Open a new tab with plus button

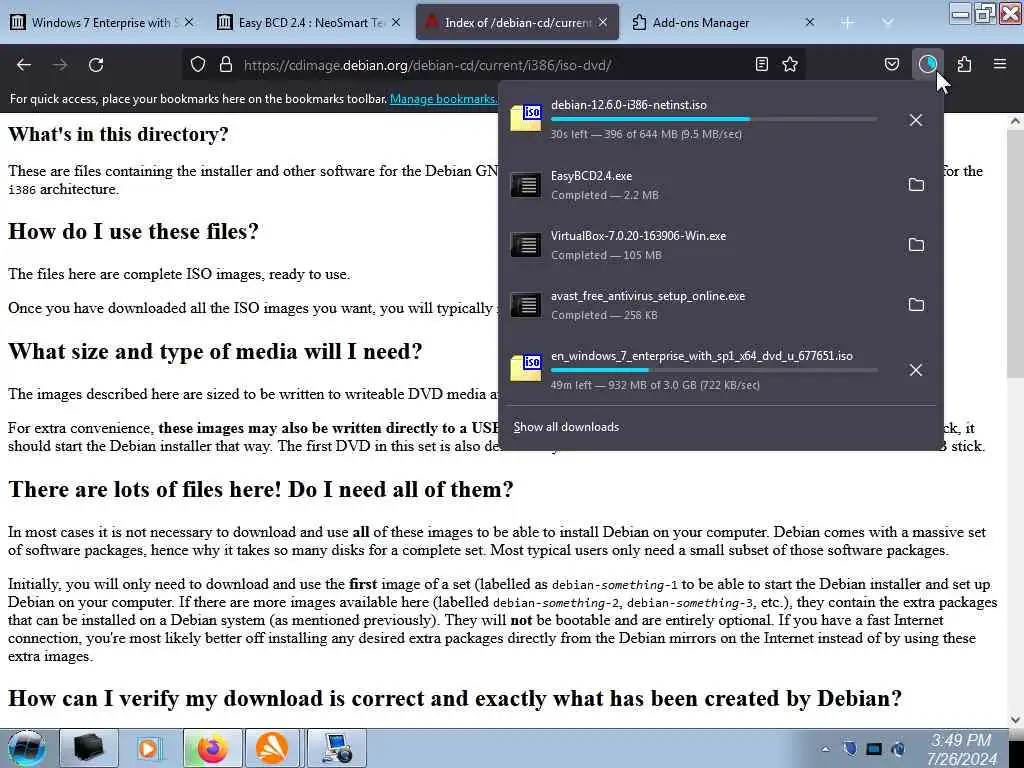click(848, 23)
